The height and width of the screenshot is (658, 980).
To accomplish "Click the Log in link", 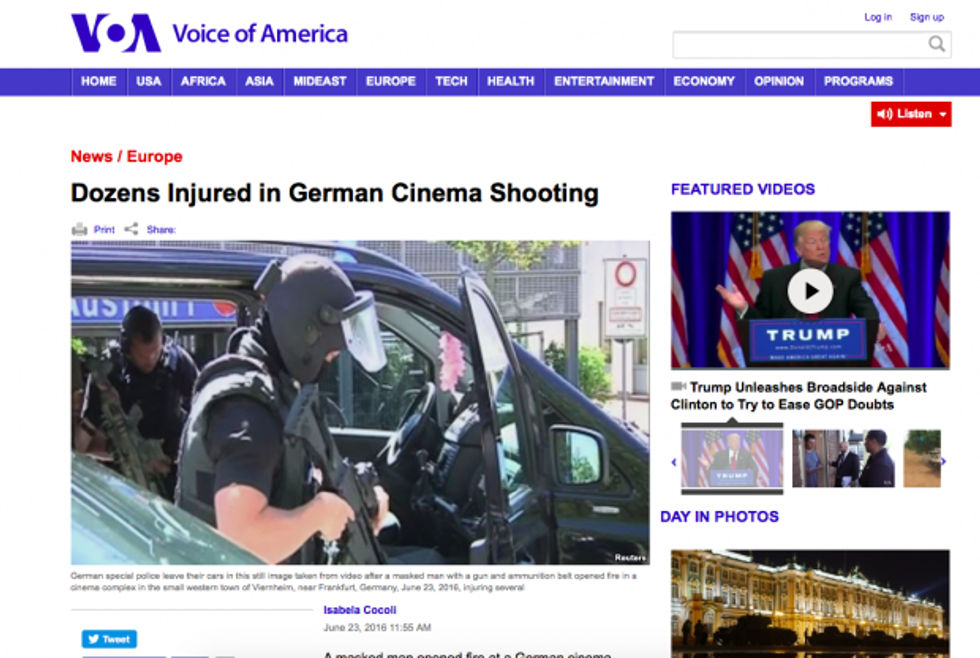I will click(877, 17).
